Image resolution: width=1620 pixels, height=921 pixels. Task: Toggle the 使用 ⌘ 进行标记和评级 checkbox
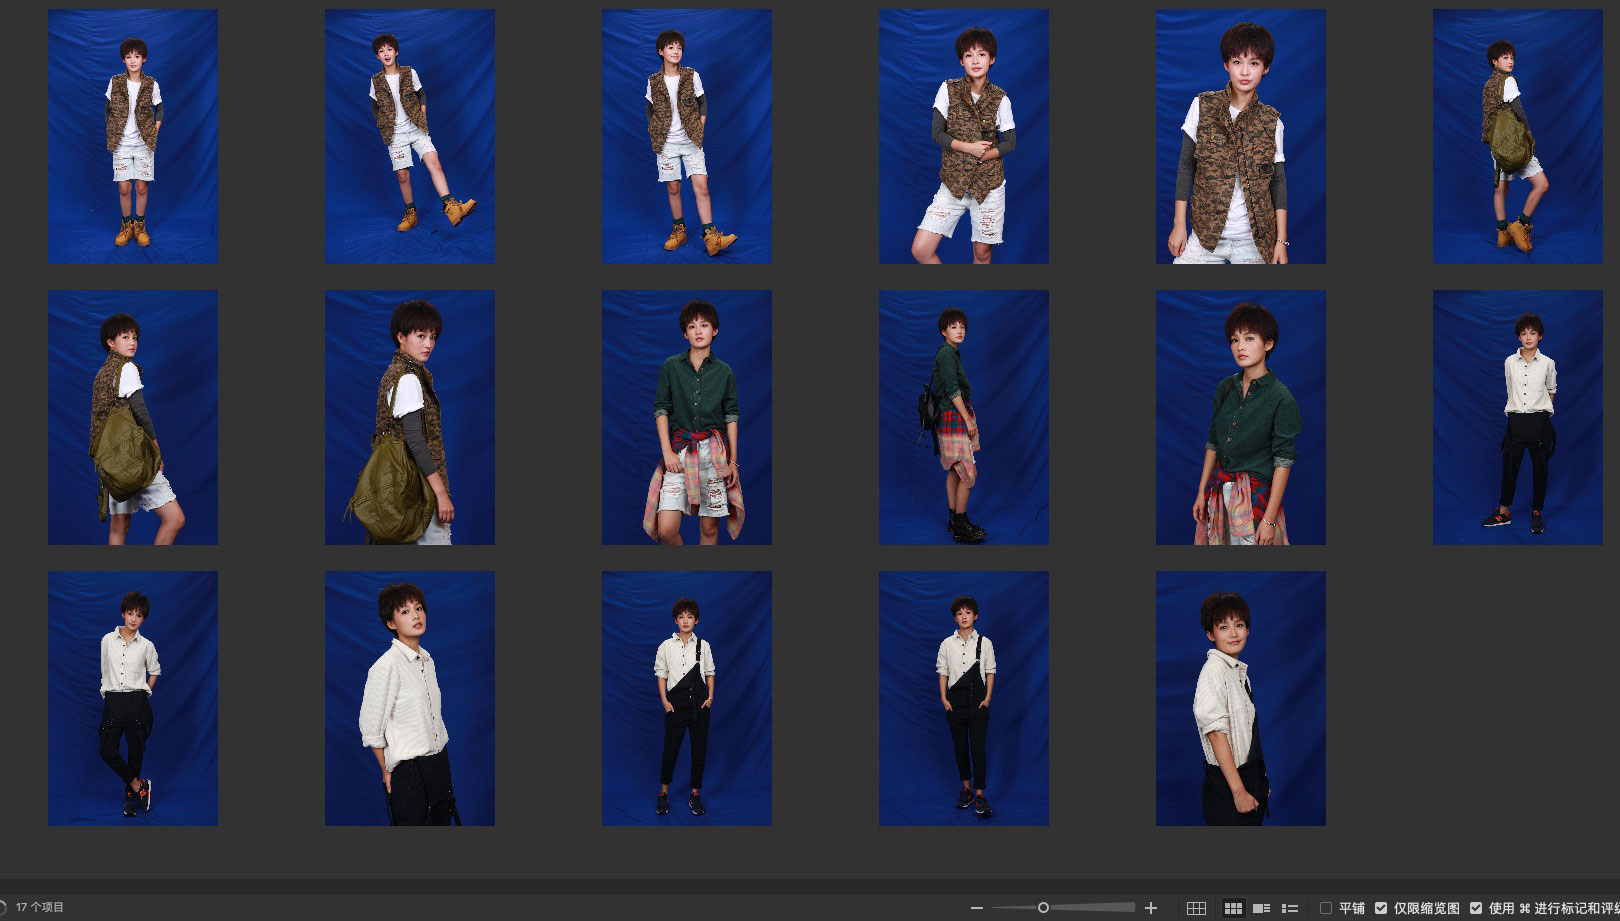point(1476,908)
